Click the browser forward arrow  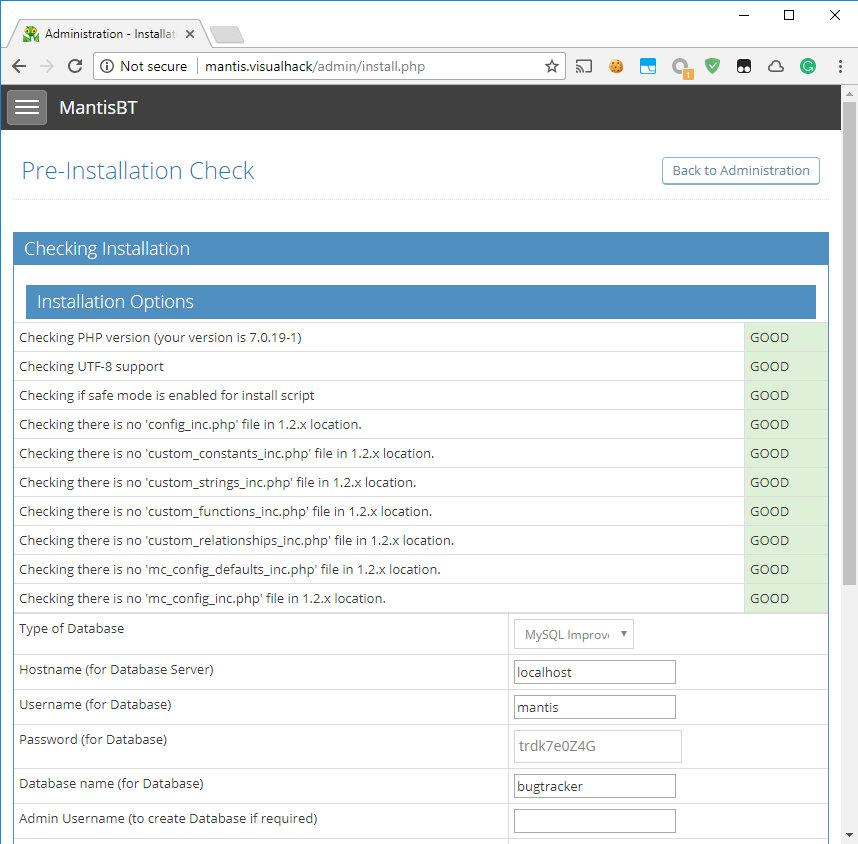pyautogui.click(x=47, y=66)
